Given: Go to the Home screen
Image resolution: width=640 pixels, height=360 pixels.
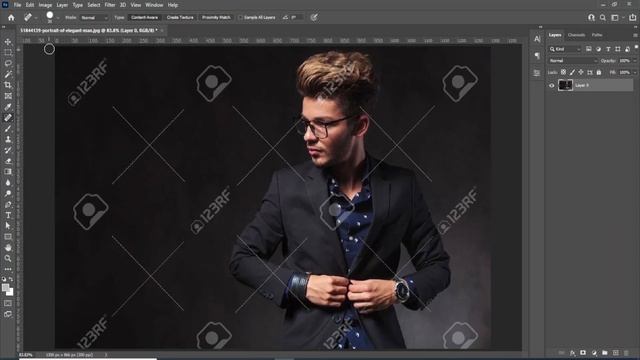Looking at the screenshot, I should pos(11,18).
